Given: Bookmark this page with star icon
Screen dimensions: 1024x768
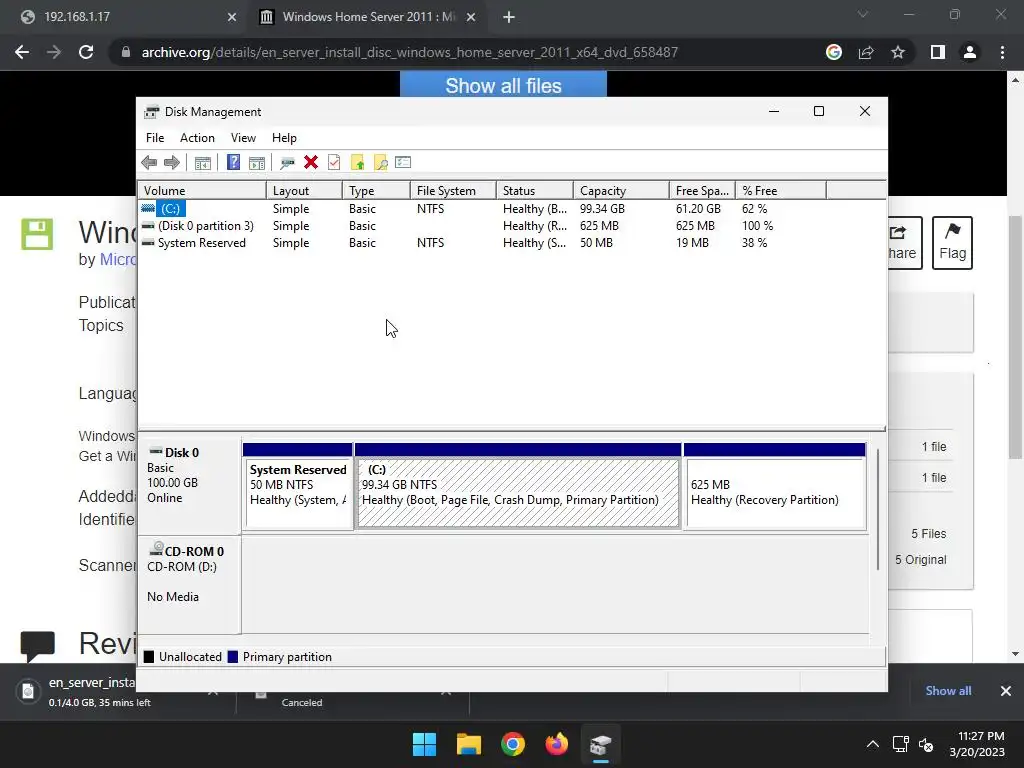Looking at the screenshot, I should [x=898, y=52].
